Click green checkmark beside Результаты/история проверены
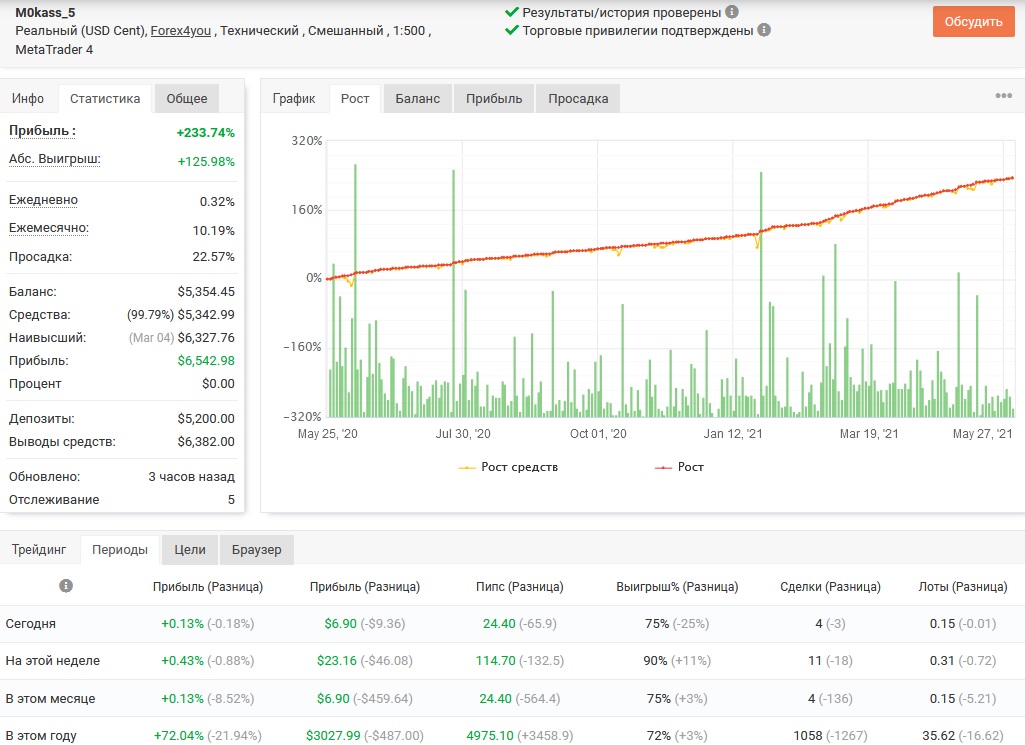 click(x=512, y=12)
